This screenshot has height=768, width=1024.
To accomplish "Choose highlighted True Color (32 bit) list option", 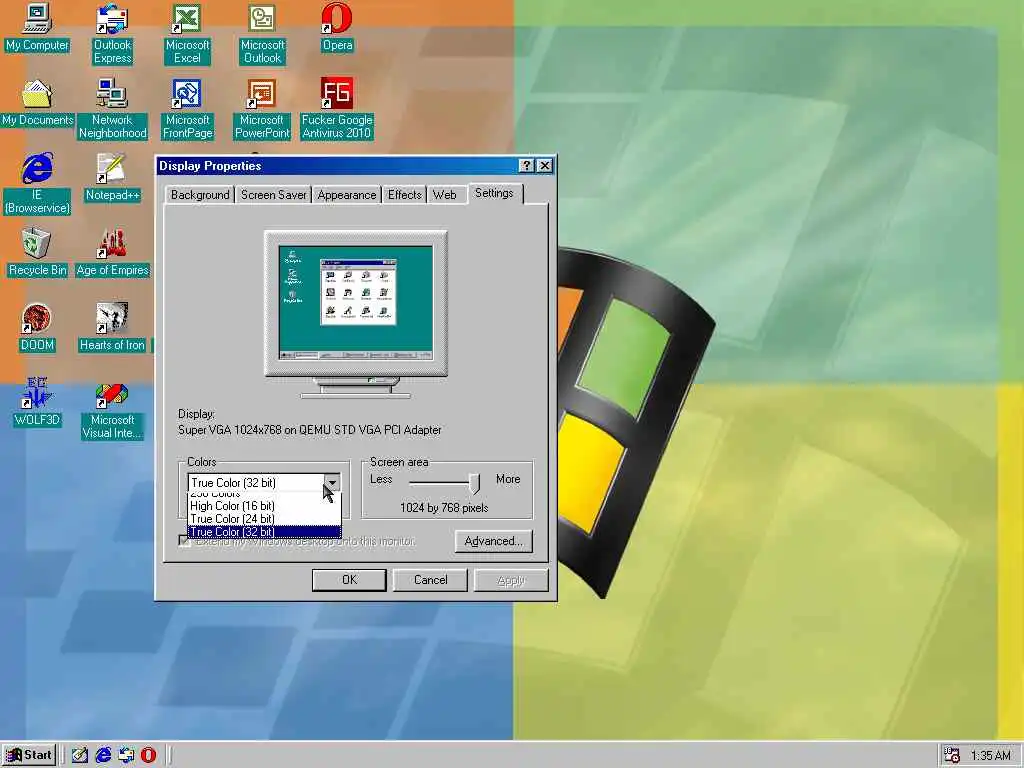I will point(264,532).
